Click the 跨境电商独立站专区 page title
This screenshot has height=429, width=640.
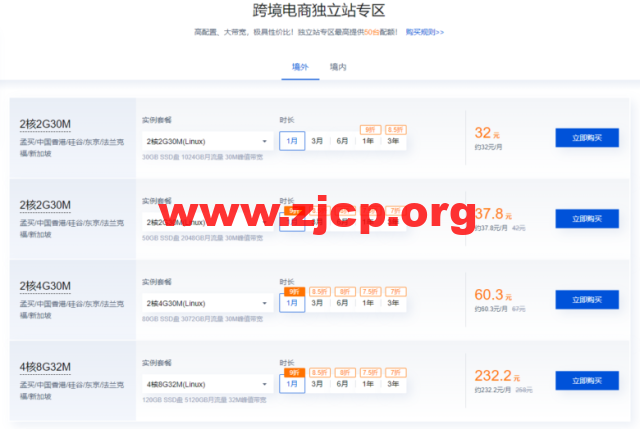pos(319,11)
